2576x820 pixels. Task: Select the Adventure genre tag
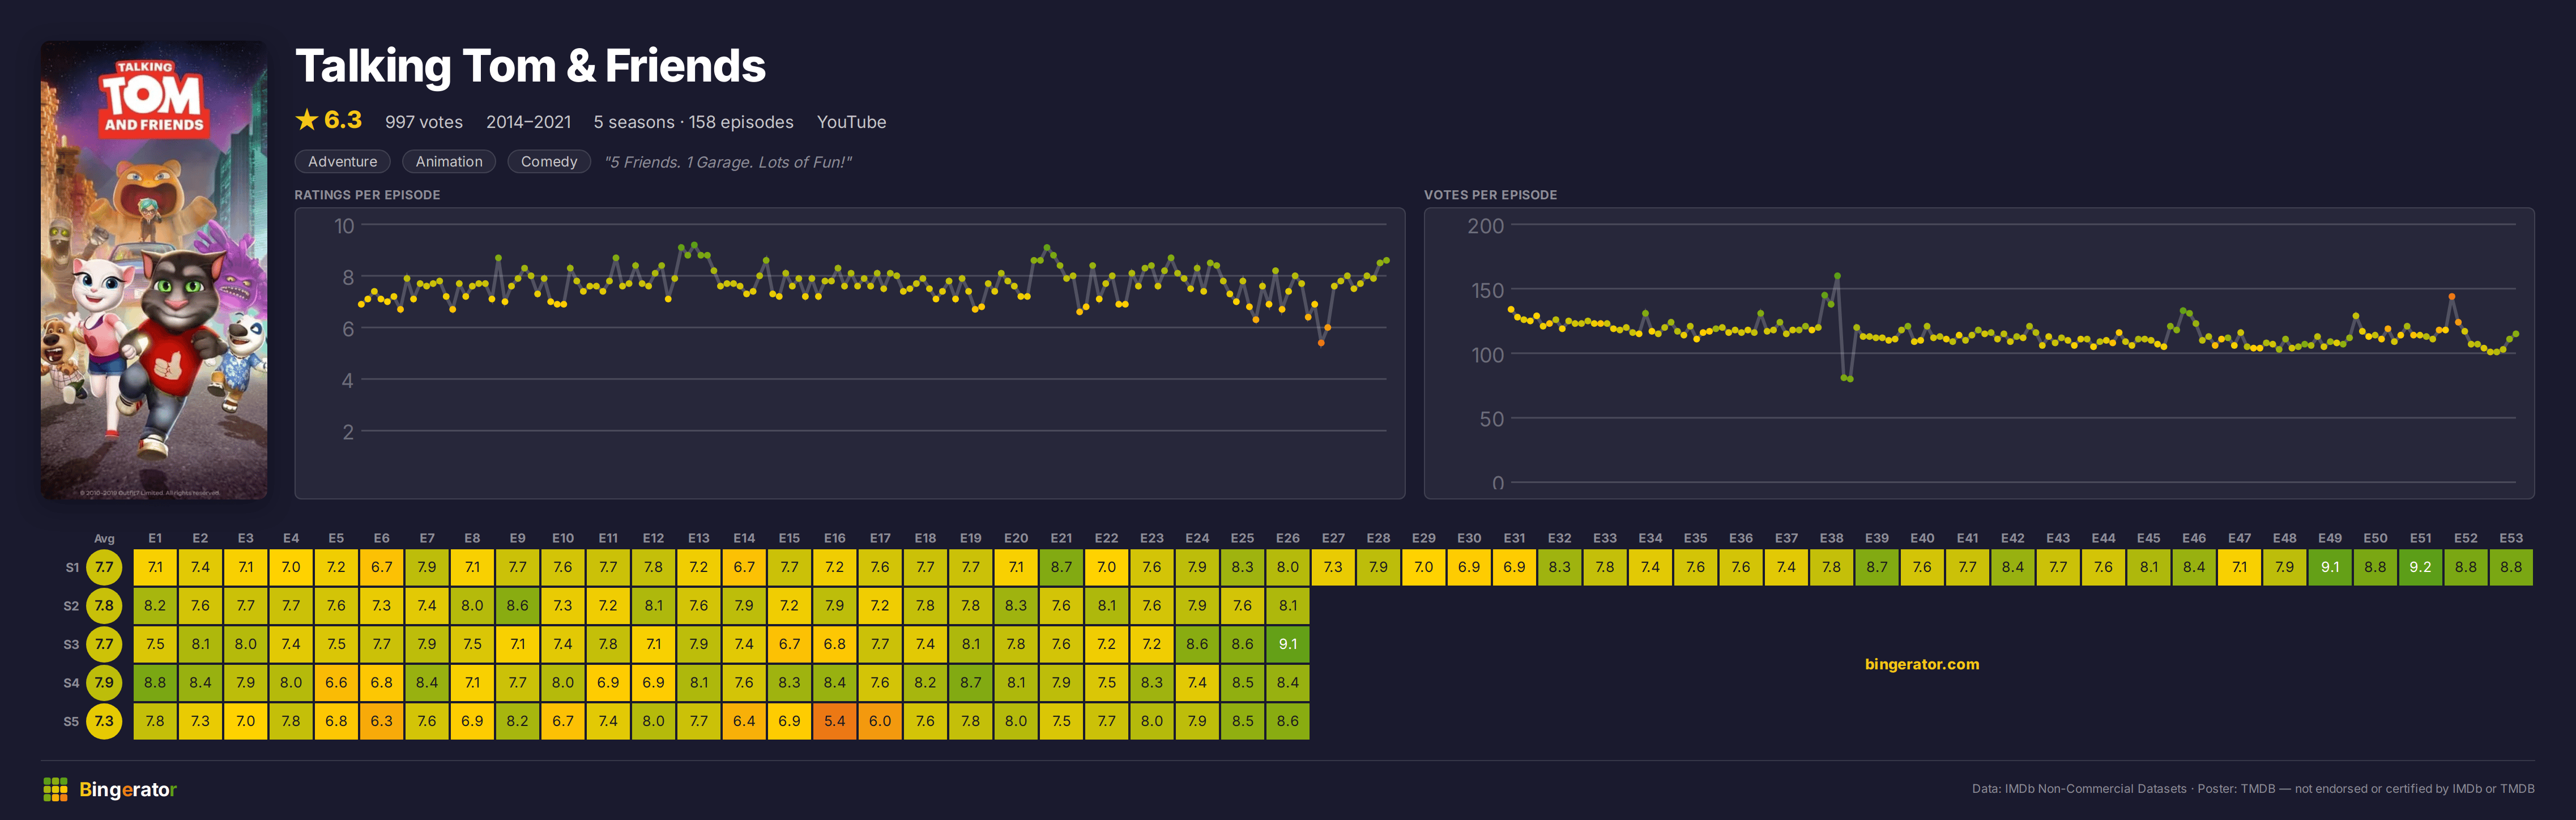point(342,161)
